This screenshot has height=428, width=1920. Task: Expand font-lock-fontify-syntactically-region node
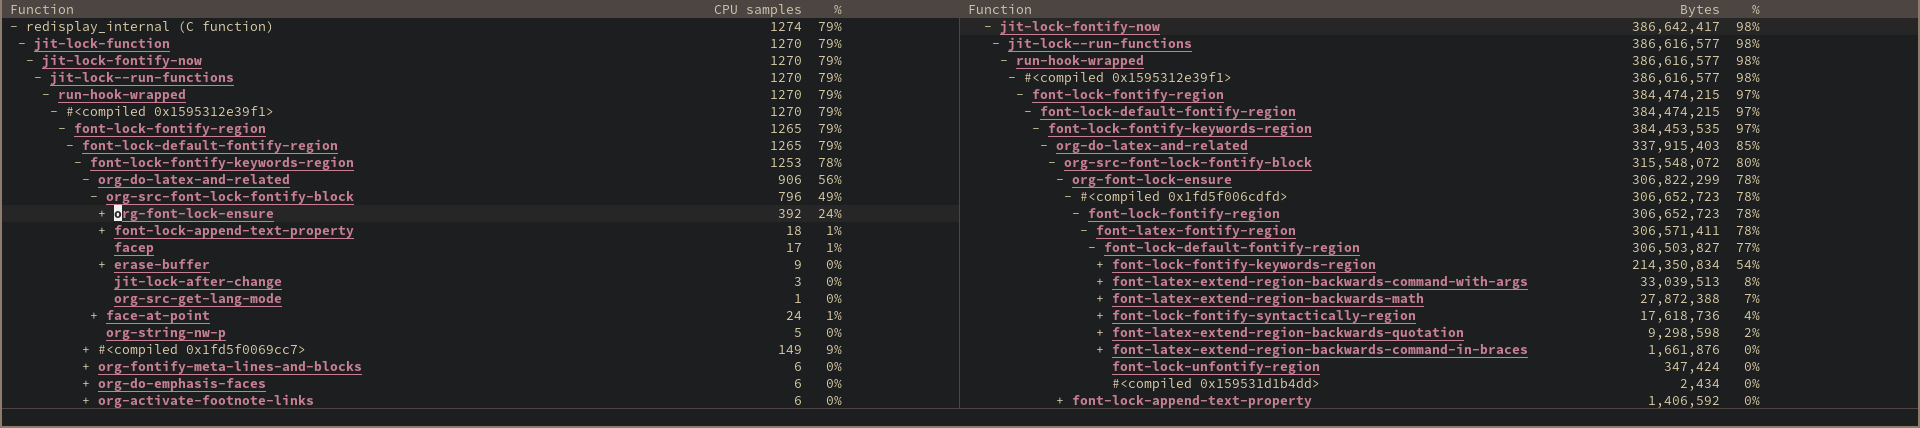click(1100, 316)
